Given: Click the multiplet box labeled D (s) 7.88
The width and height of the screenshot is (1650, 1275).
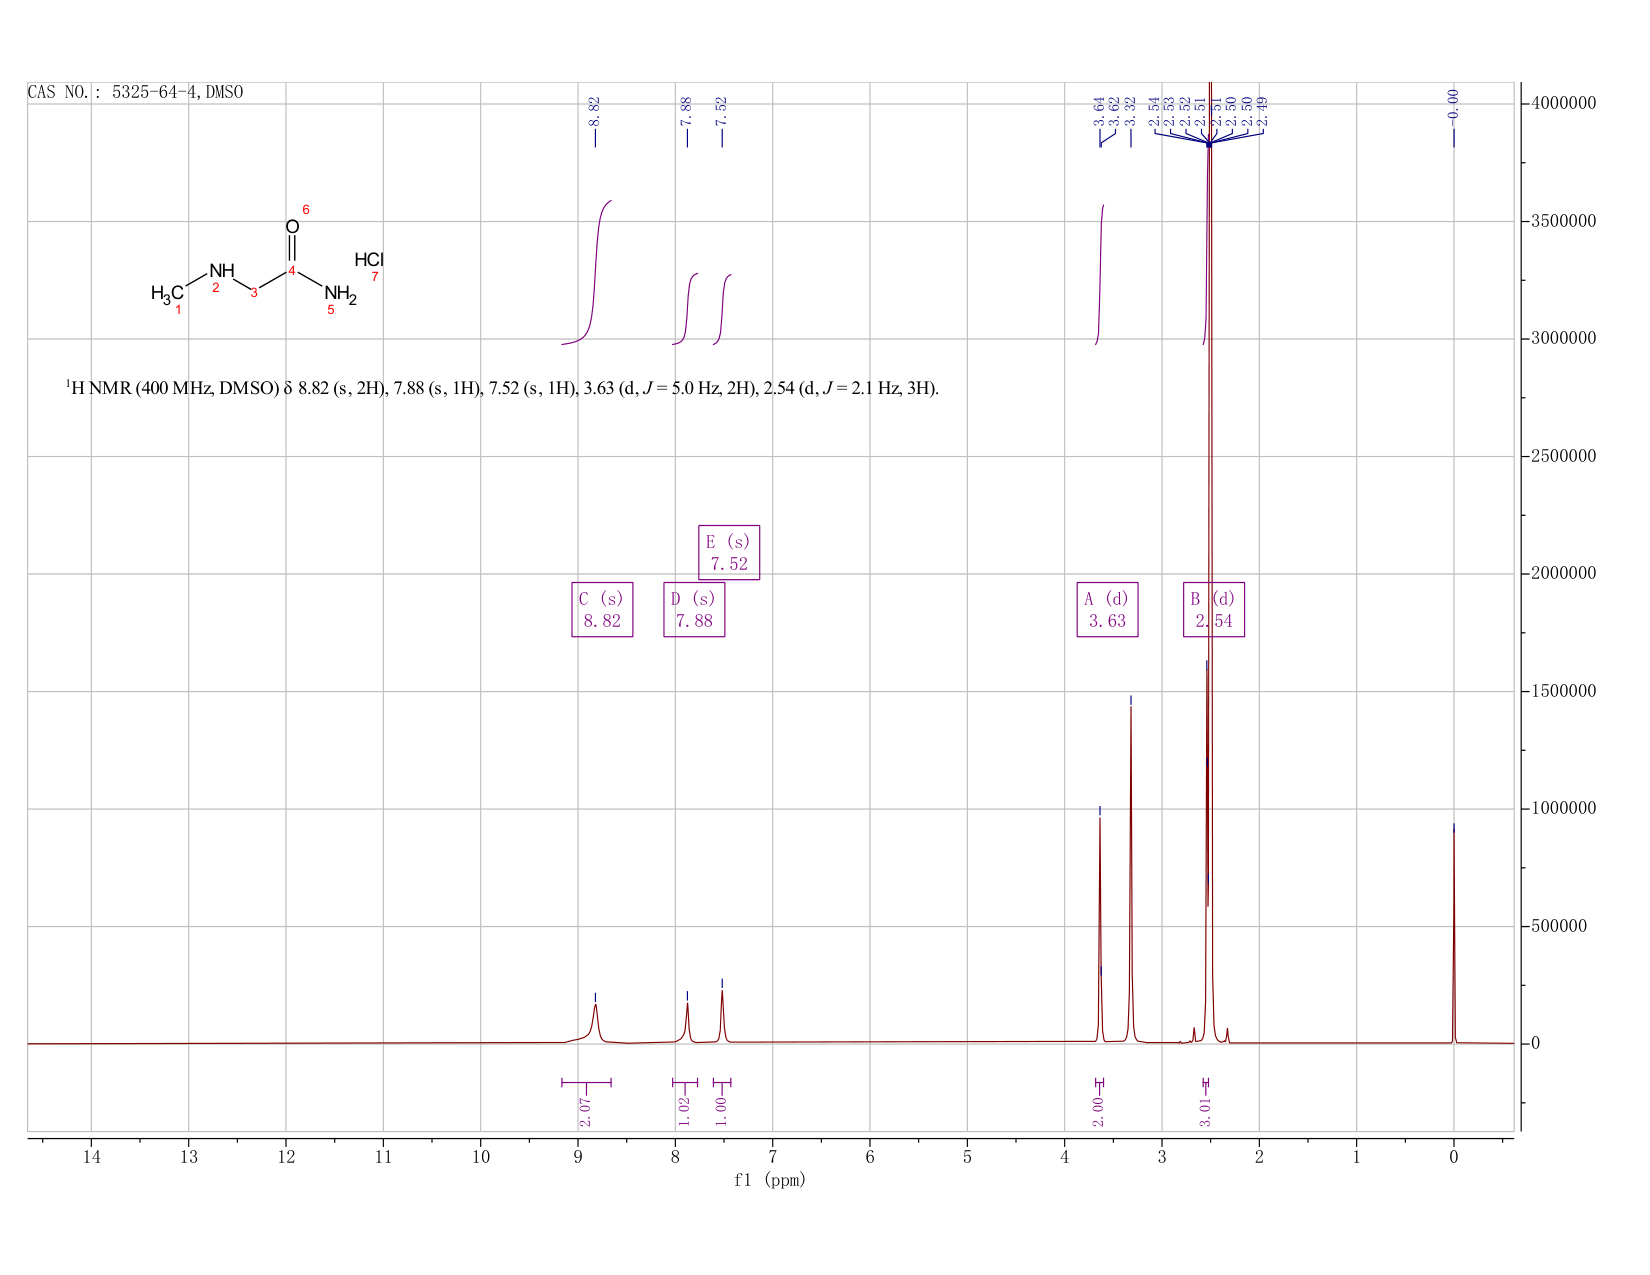Looking at the screenshot, I should [694, 609].
